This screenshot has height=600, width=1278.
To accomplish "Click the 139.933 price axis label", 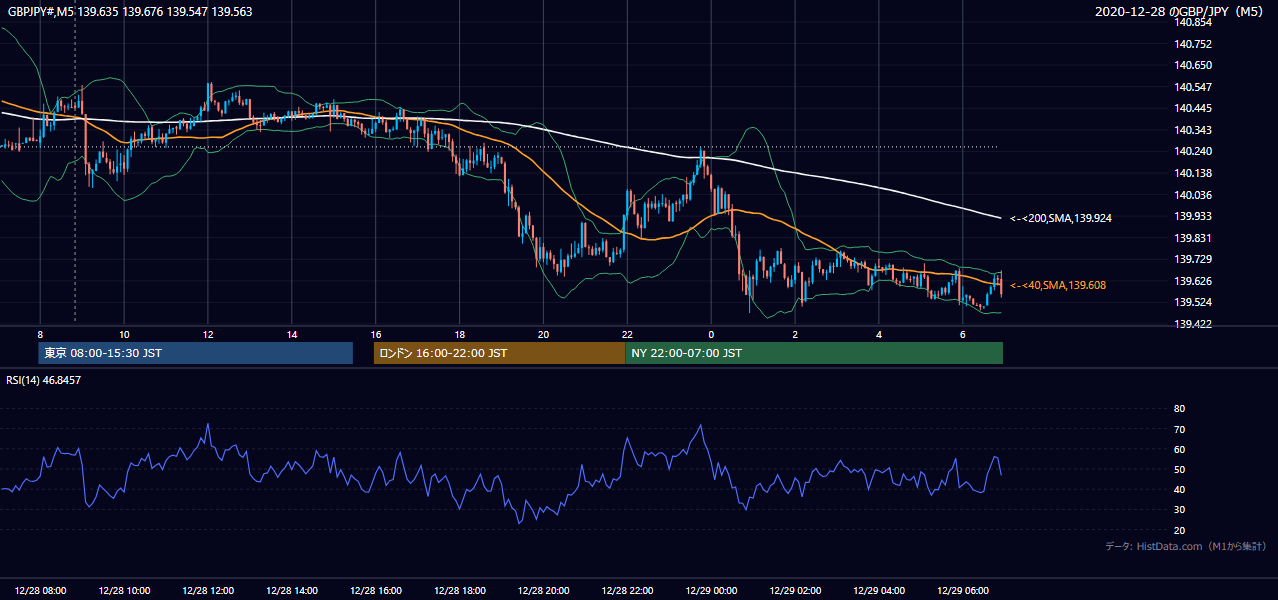I will tap(1194, 216).
